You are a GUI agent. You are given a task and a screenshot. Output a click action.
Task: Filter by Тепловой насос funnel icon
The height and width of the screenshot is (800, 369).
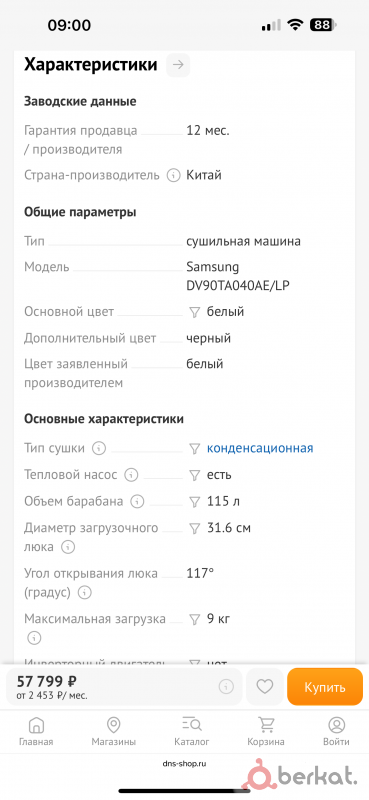pos(194,476)
